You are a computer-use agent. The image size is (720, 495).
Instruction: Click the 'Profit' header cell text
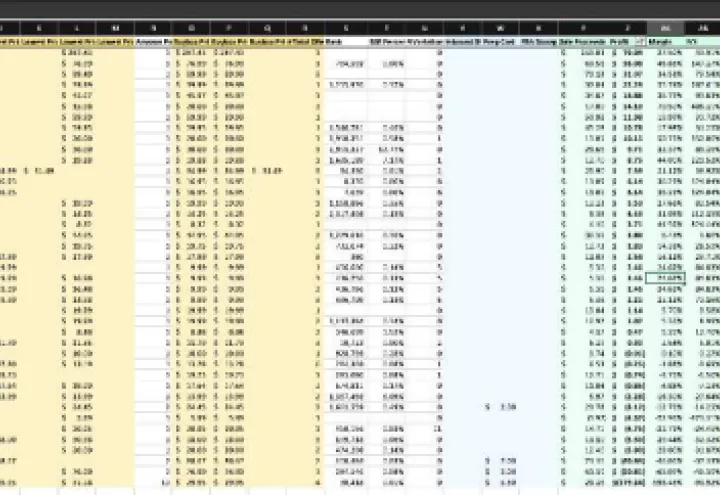619,42
